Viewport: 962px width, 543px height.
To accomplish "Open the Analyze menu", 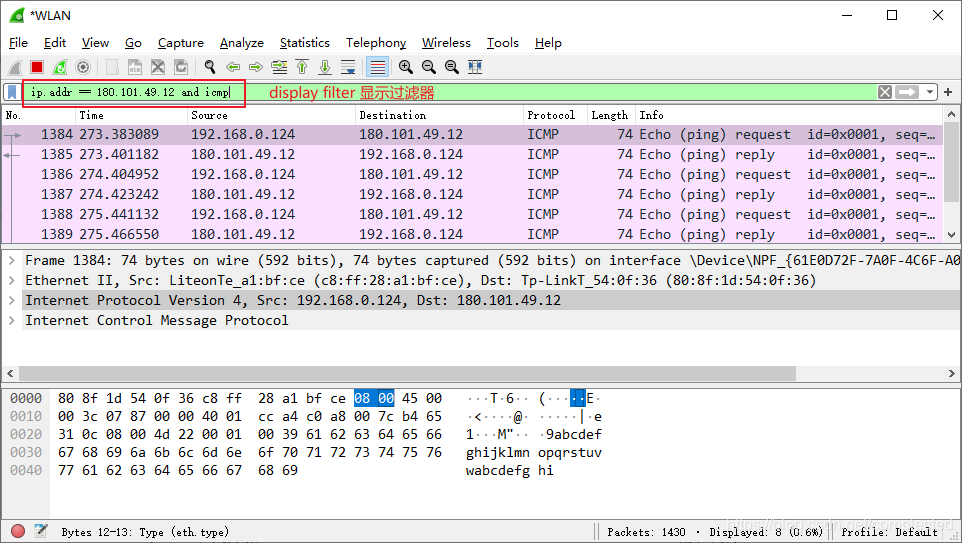I will [x=242, y=43].
